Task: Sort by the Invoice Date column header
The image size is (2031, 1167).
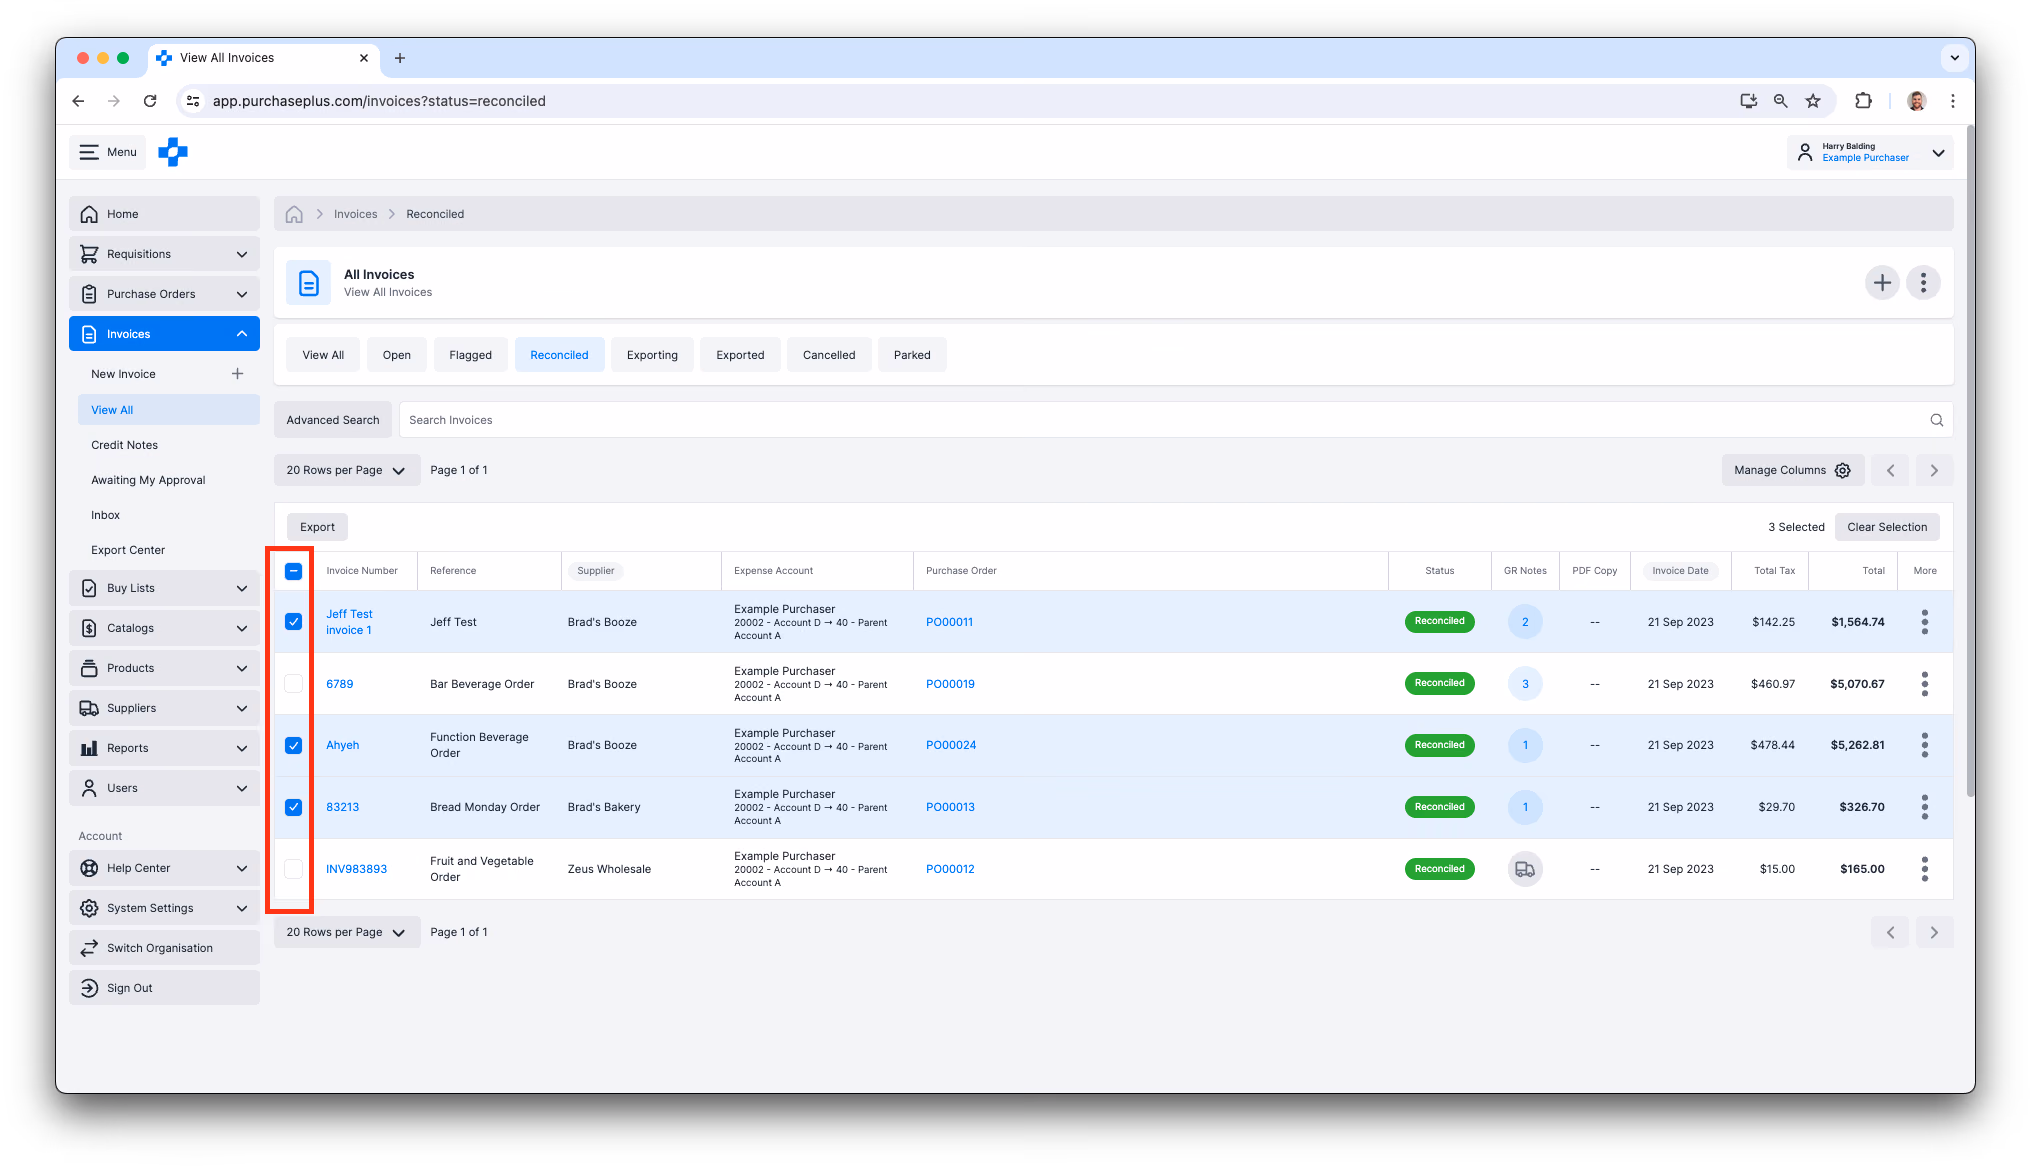Action: coord(1680,571)
